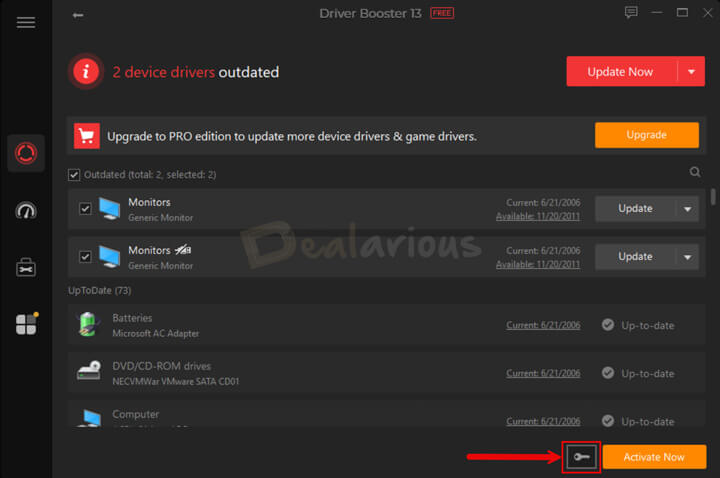Open the license key entry icon

click(581, 457)
